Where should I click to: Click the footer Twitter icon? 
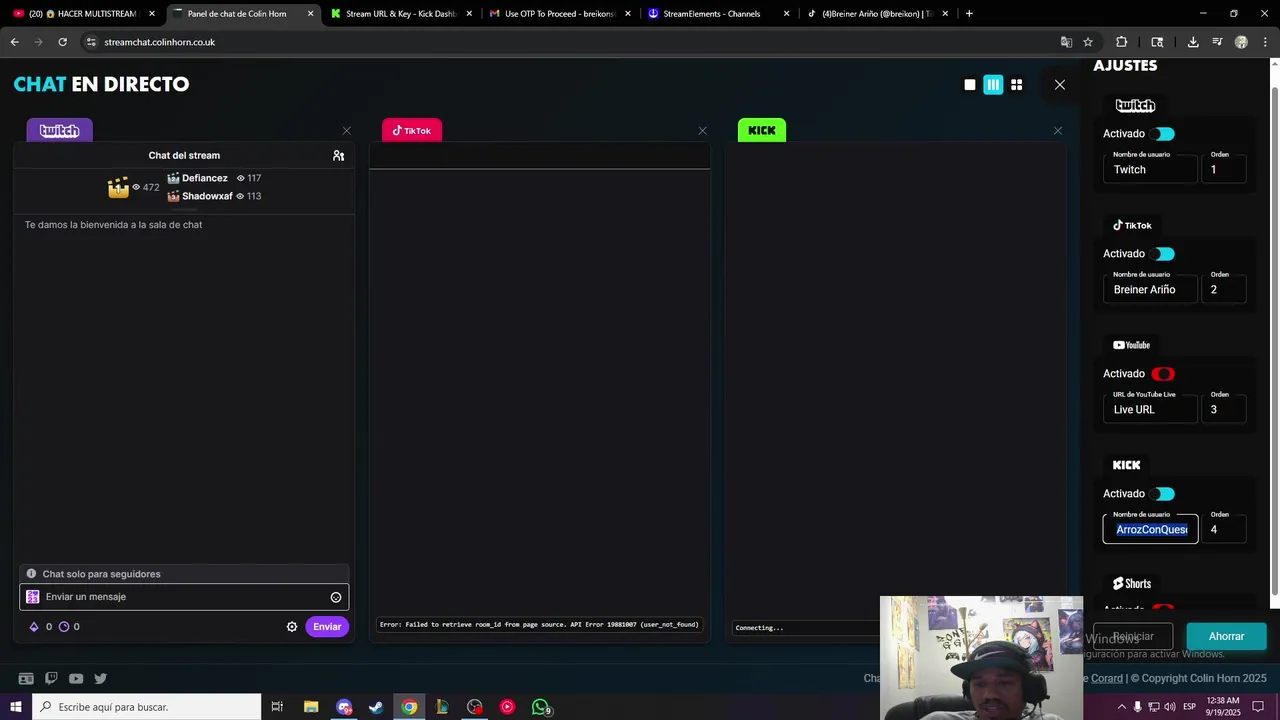[x=101, y=678]
